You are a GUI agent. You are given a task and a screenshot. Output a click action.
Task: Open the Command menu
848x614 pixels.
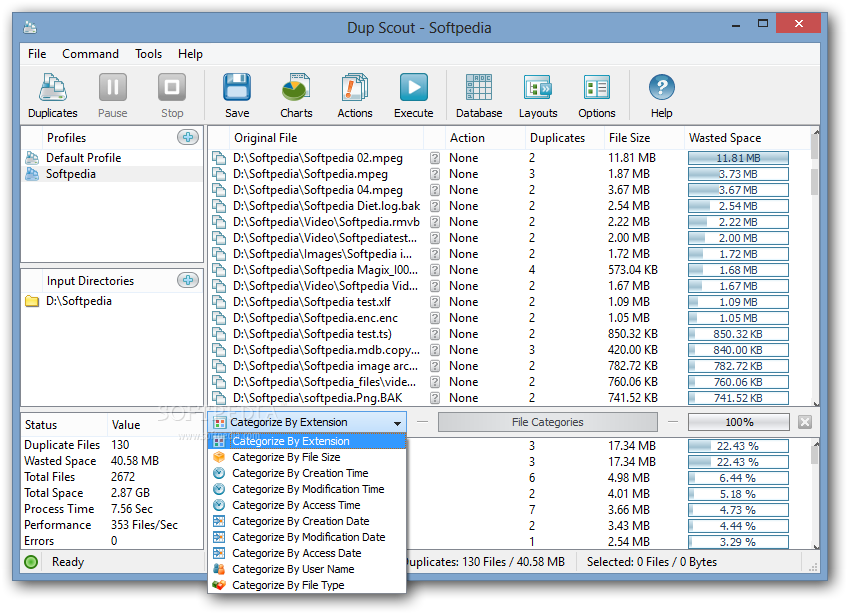click(90, 54)
